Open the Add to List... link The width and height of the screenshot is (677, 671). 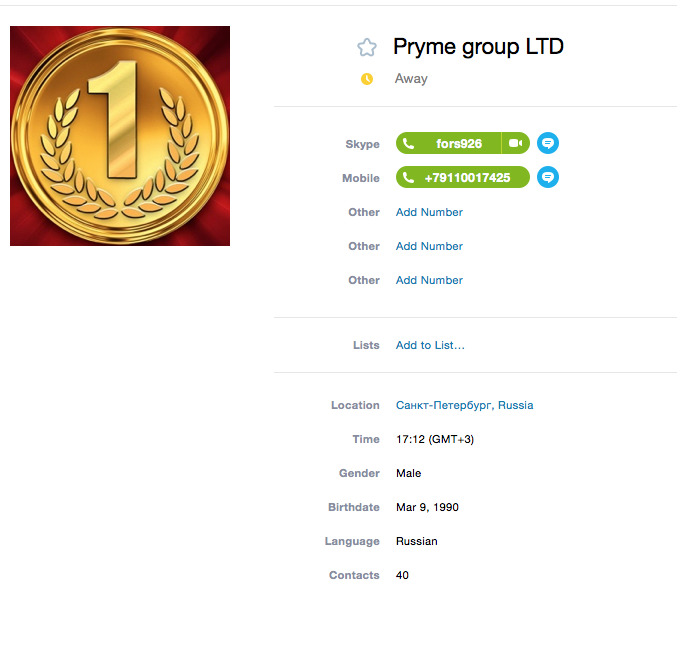pos(430,345)
